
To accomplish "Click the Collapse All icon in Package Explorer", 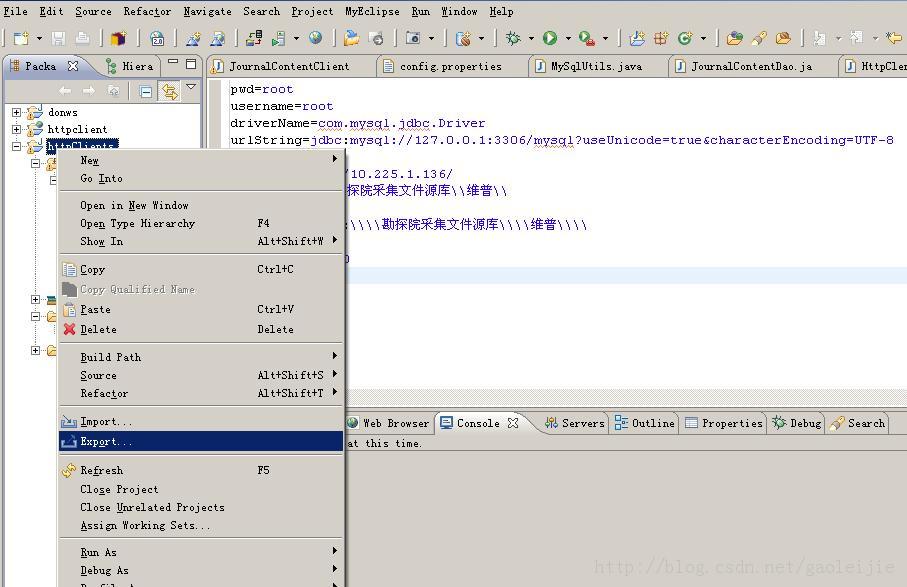I will pyautogui.click(x=146, y=91).
